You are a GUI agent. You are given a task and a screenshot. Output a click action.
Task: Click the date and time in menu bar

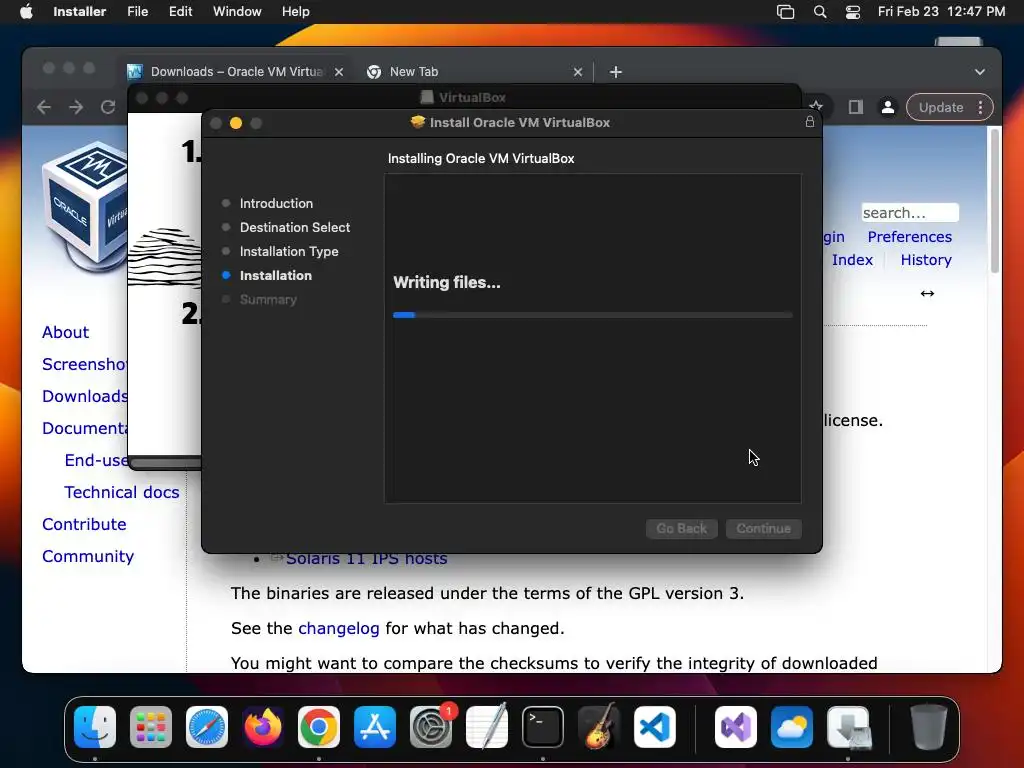click(x=941, y=11)
